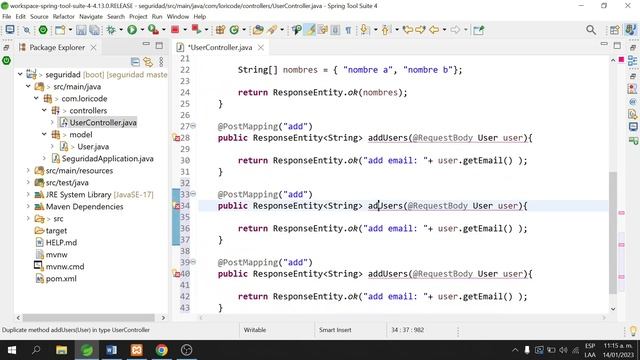Expand the src/main/resources folder
Screen dimensions: 640x360
[x=28, y=171]
